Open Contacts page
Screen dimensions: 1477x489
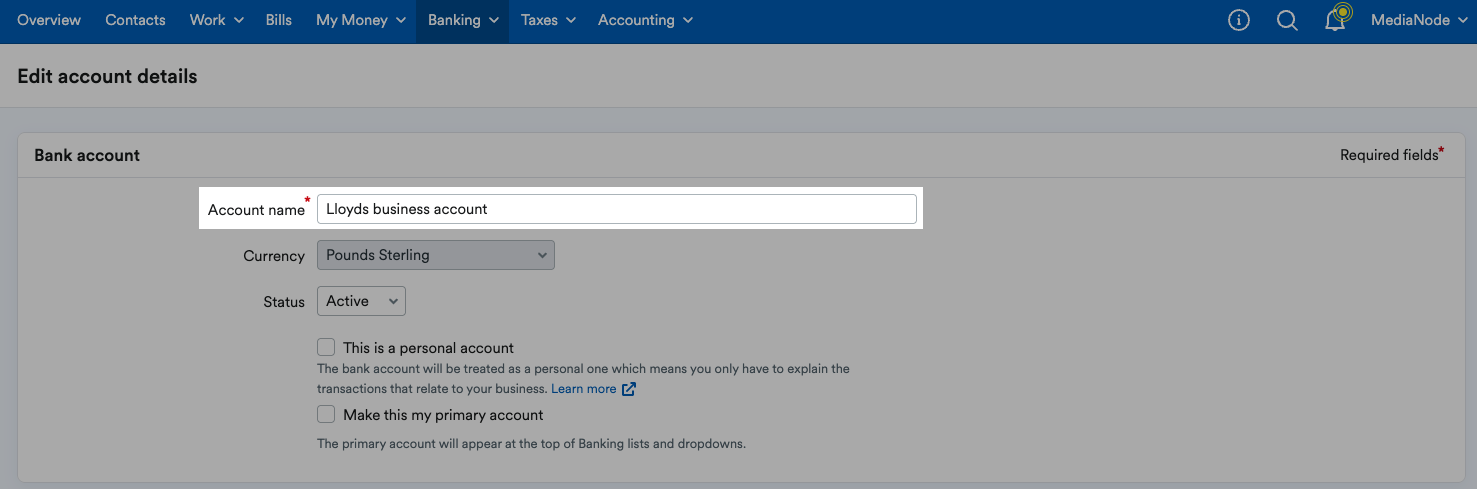(135, 20)
